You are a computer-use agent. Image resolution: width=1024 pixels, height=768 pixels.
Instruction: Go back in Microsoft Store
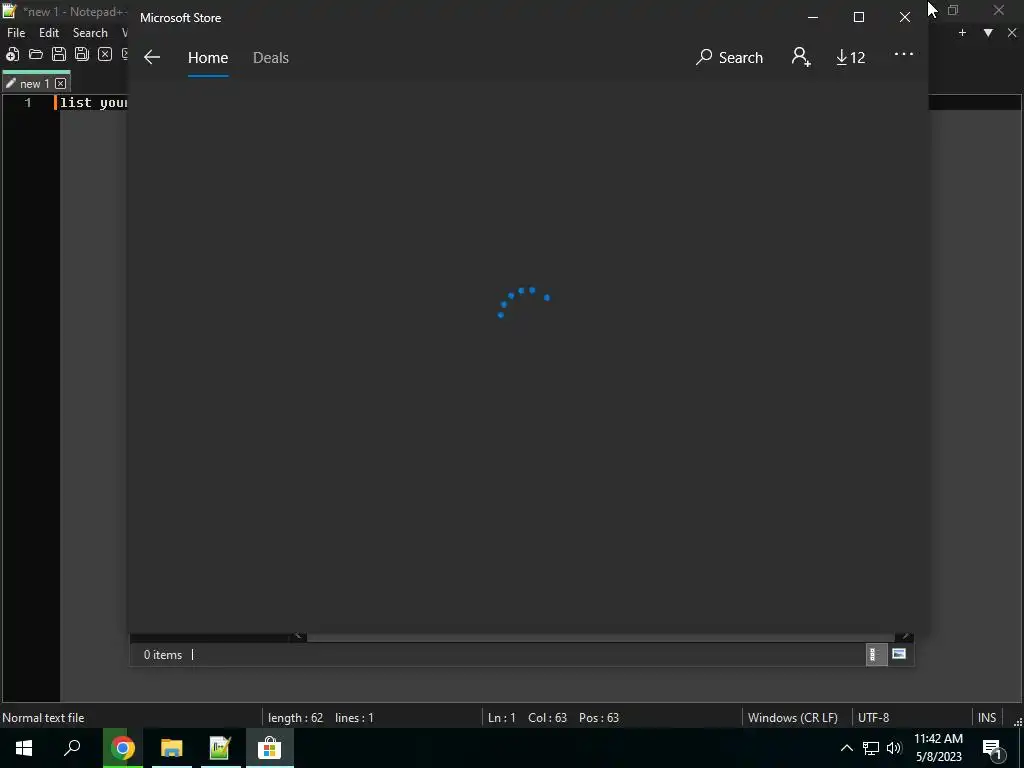[x=152, y=57]
